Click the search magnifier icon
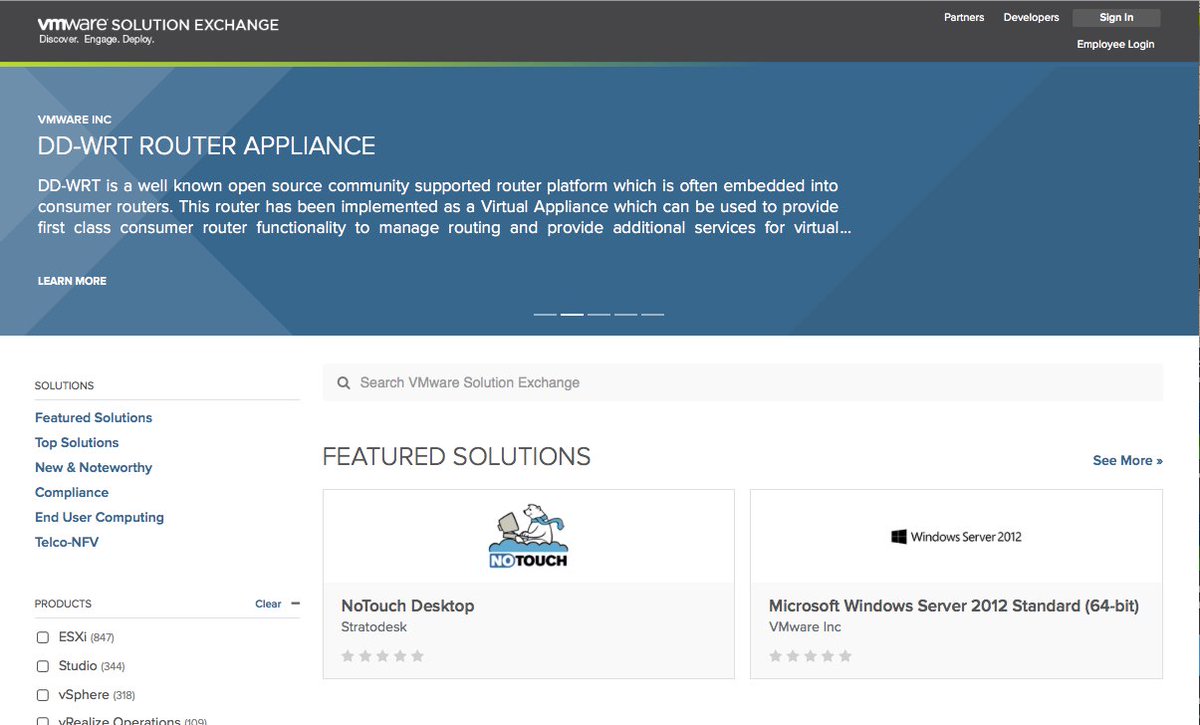Viewport: 1200px width, 725px height. coord(344,383)
